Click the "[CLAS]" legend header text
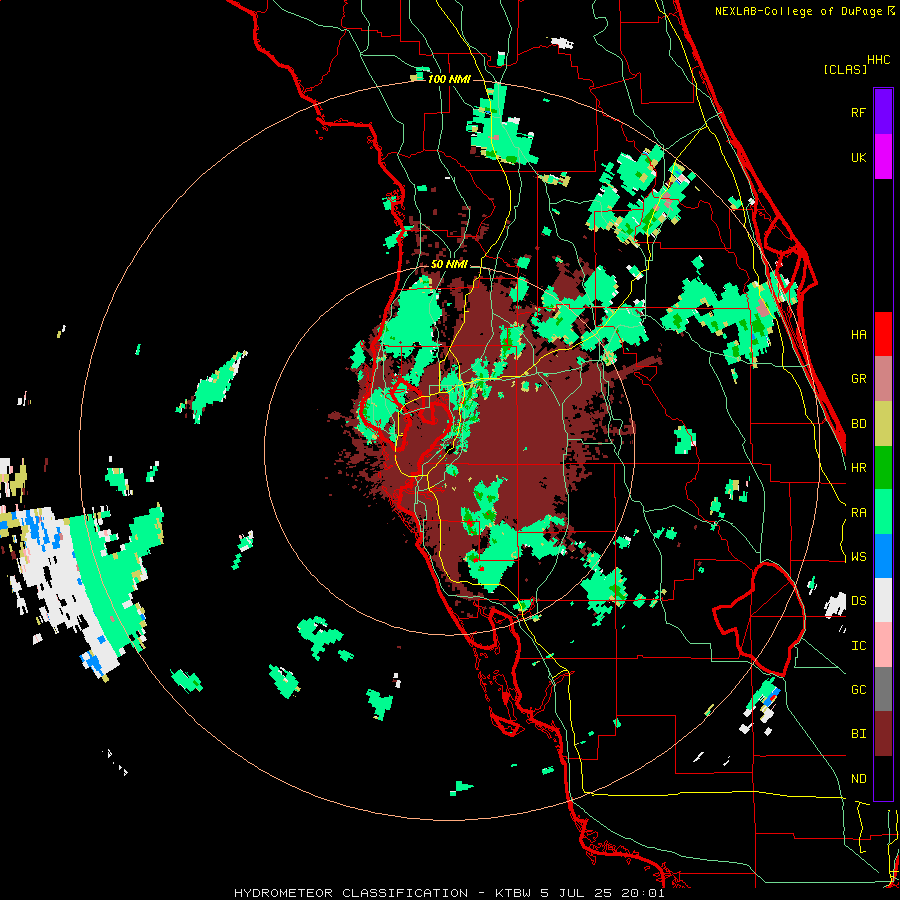 pyautogui.click(x=845, y=69)
